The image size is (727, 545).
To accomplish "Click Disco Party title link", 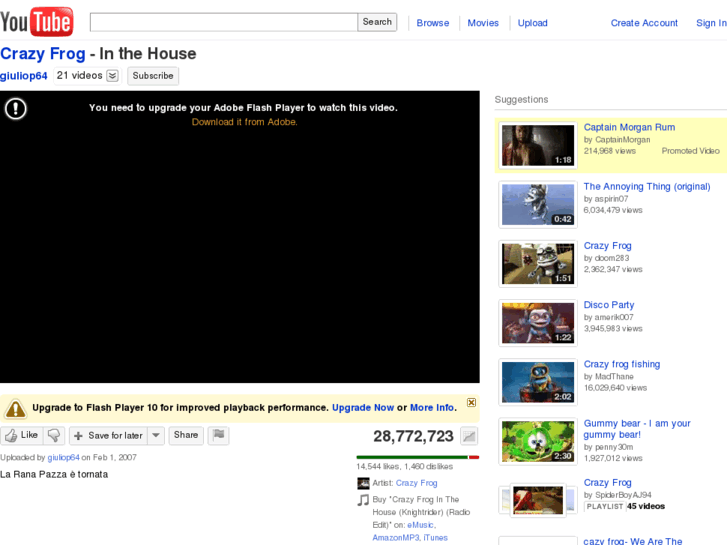I will coord(609,305).
